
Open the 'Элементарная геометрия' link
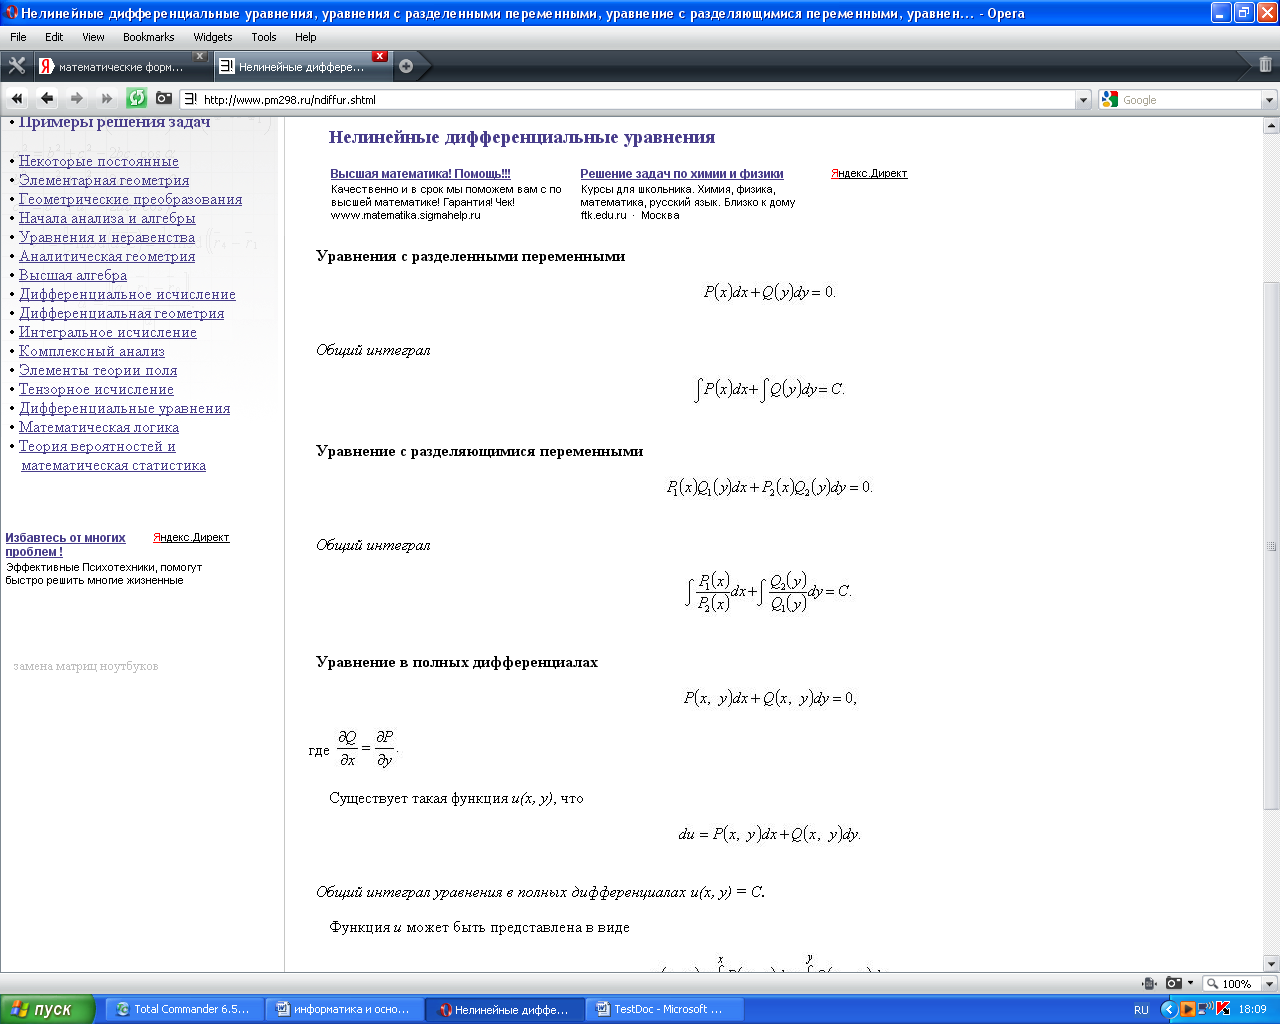[x=104, y=180]
